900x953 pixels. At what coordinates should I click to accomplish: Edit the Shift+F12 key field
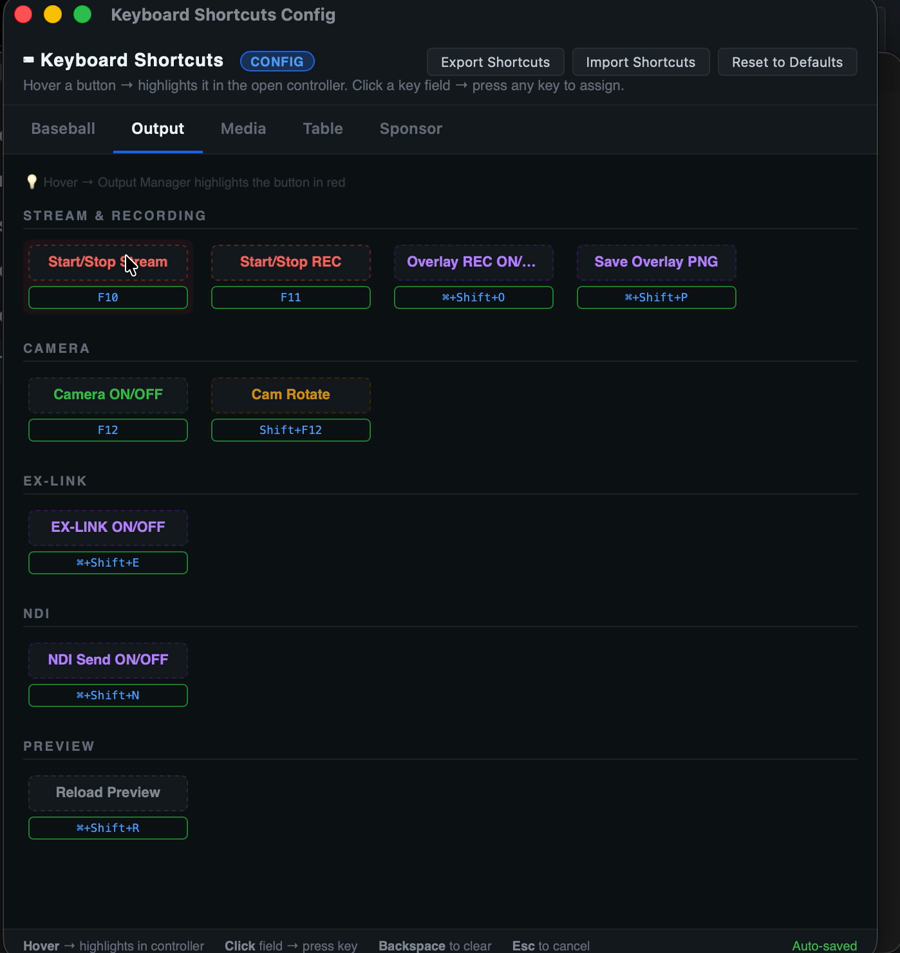[x=290, y=430]
